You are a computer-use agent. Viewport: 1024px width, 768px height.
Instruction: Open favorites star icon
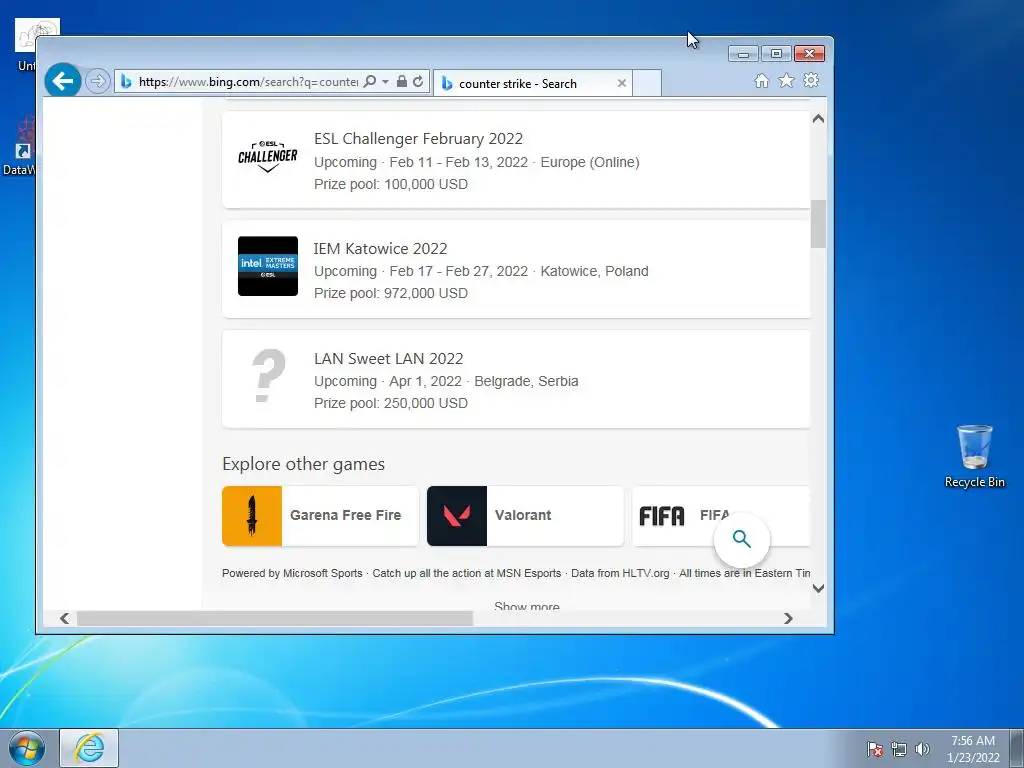pos(786,80)
